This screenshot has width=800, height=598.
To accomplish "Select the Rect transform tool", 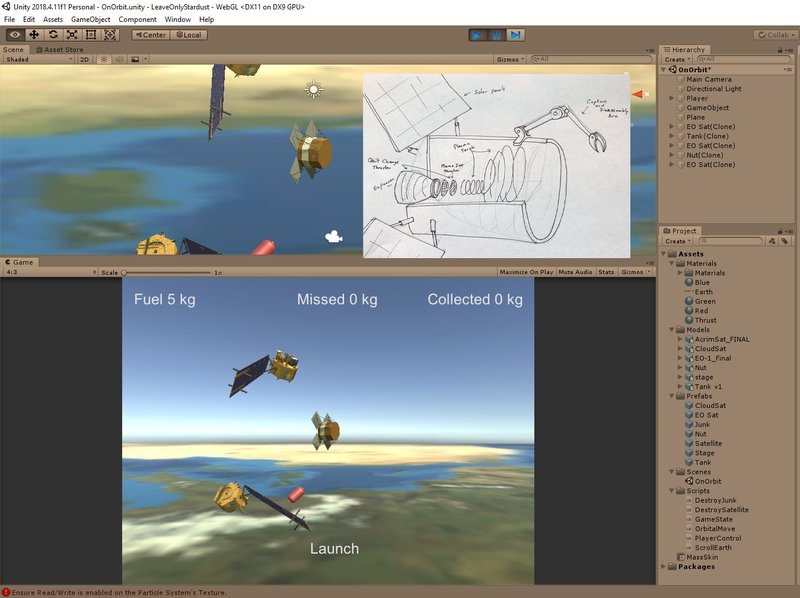I will [x=91, y=34].
